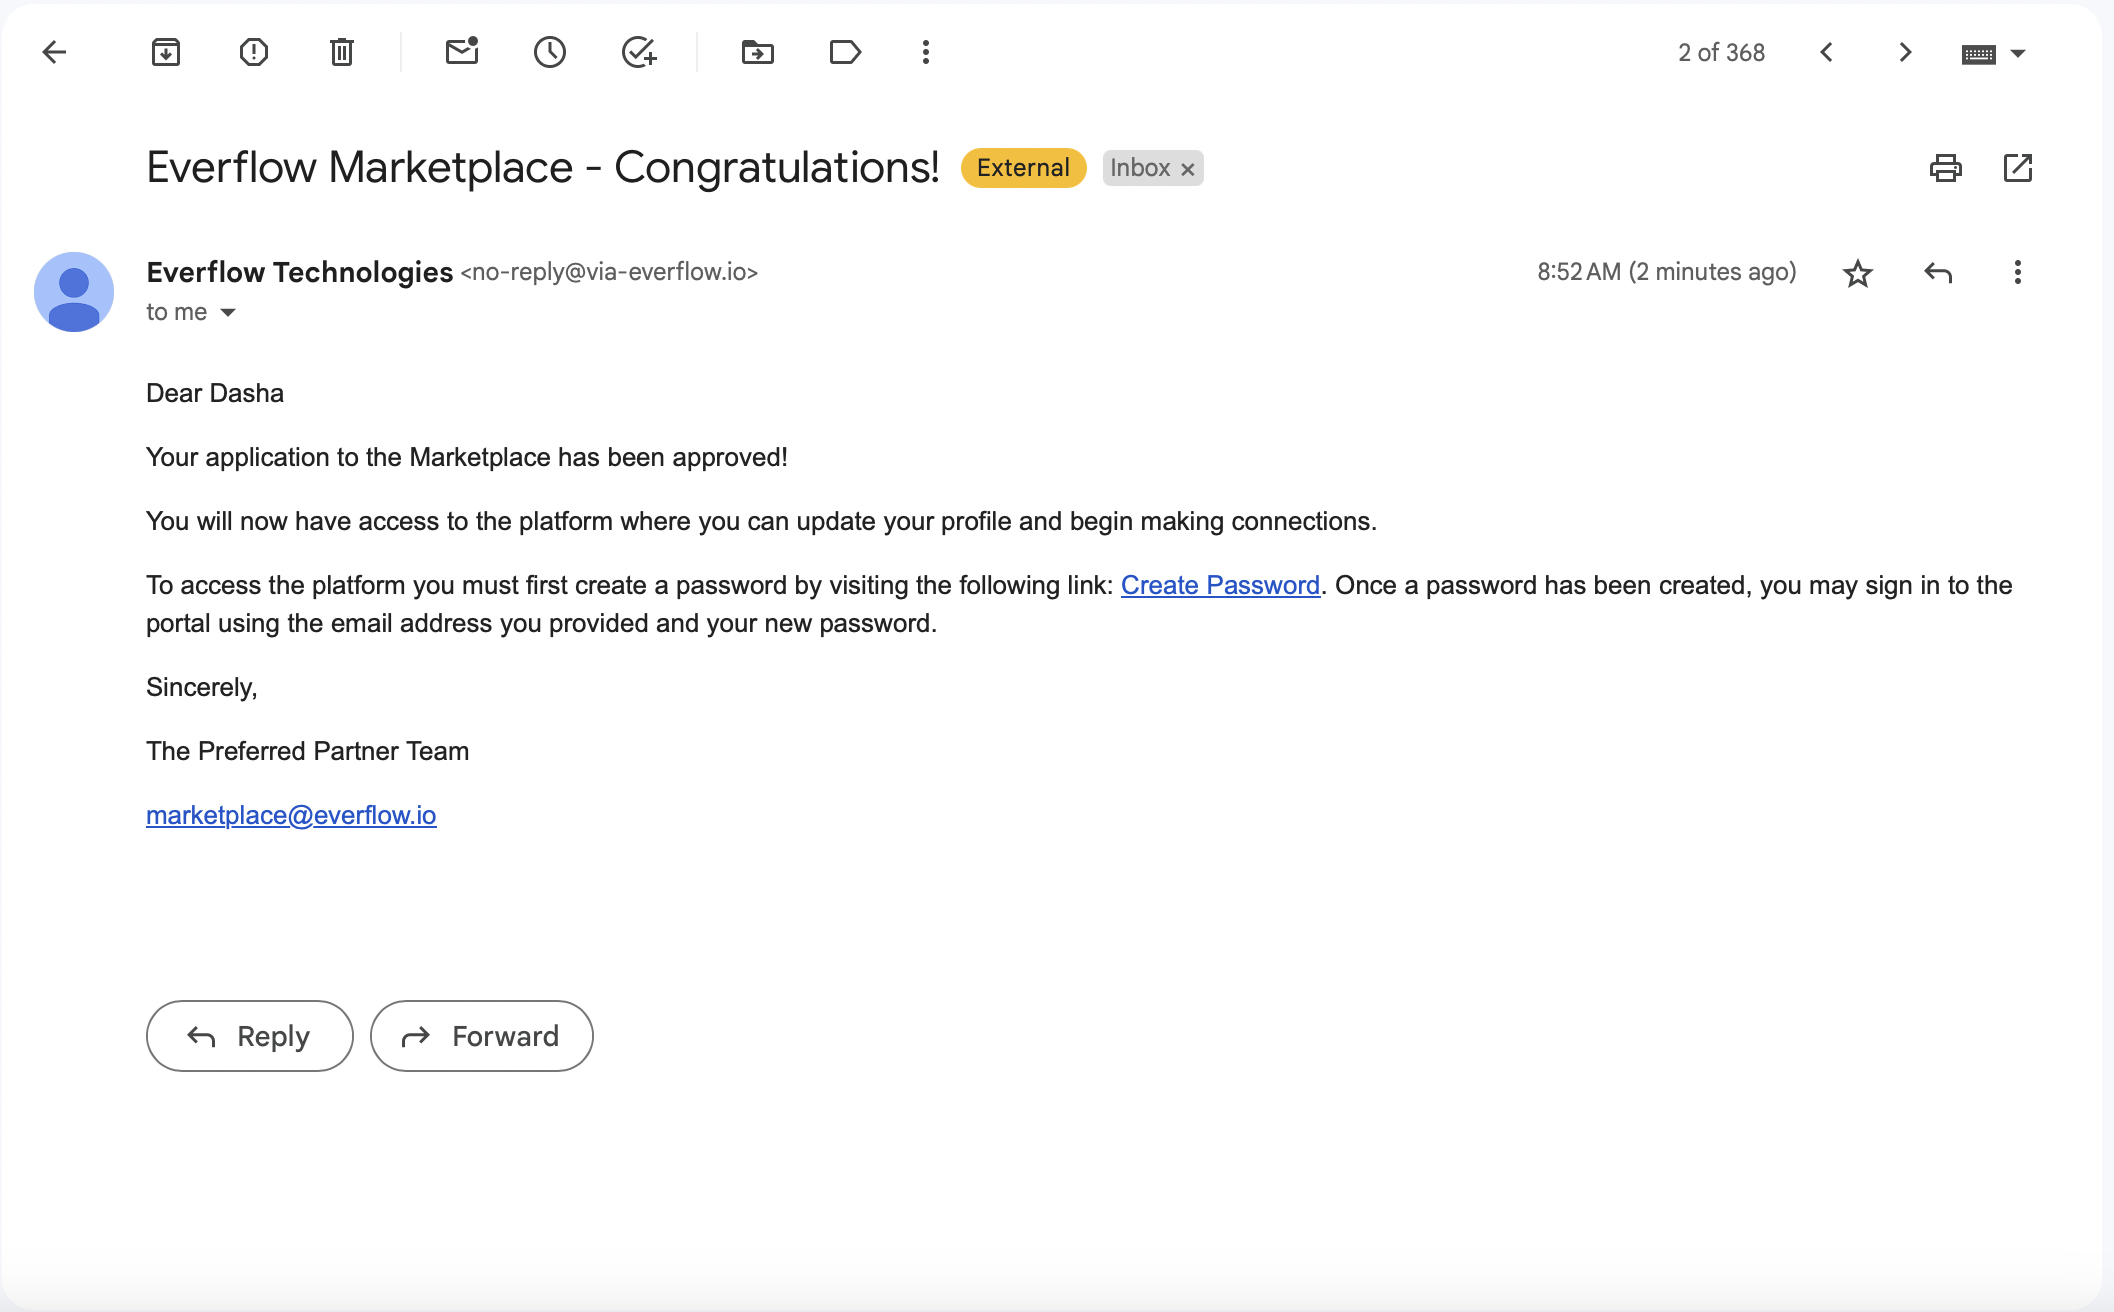Report this email as spam
2114x1312 pixels.
coord(254,52)
